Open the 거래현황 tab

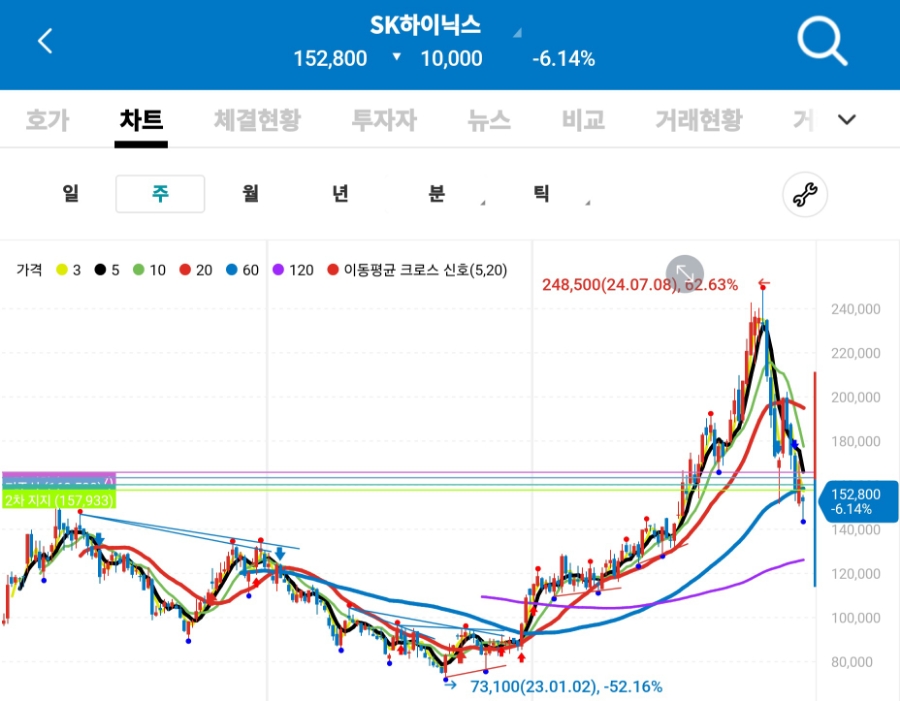pos(699,120)
